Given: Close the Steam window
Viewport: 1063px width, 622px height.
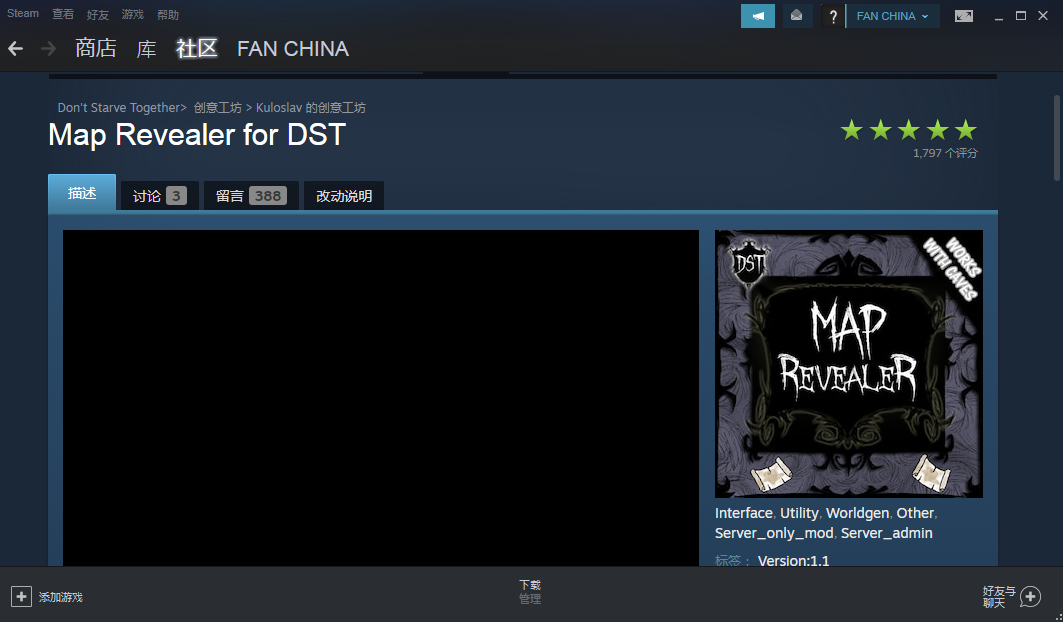Looking at the screenshot, I should click(1043, 16).
